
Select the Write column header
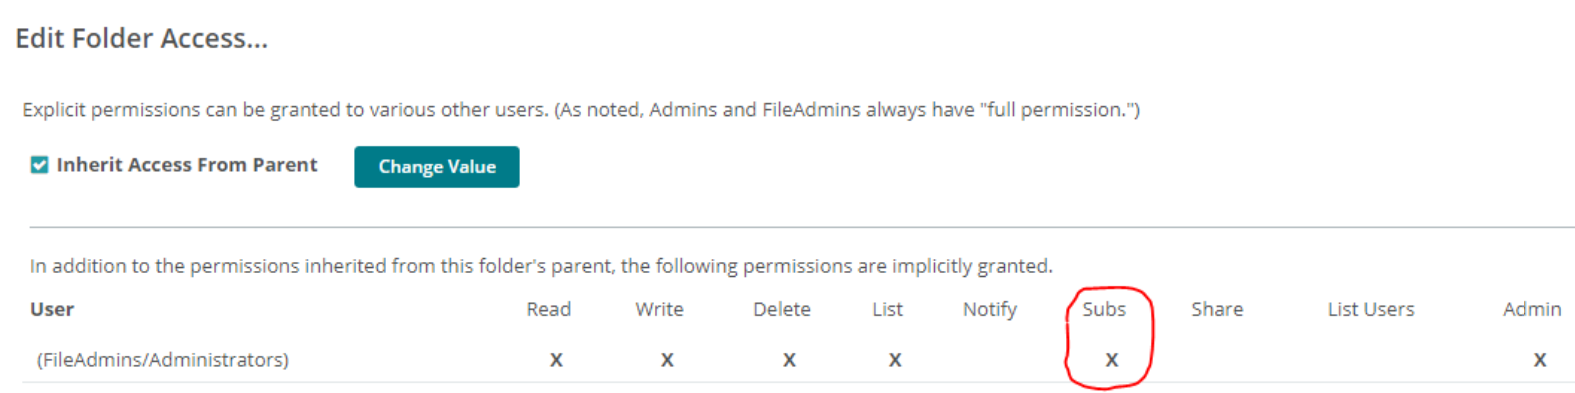click(660, 310)
